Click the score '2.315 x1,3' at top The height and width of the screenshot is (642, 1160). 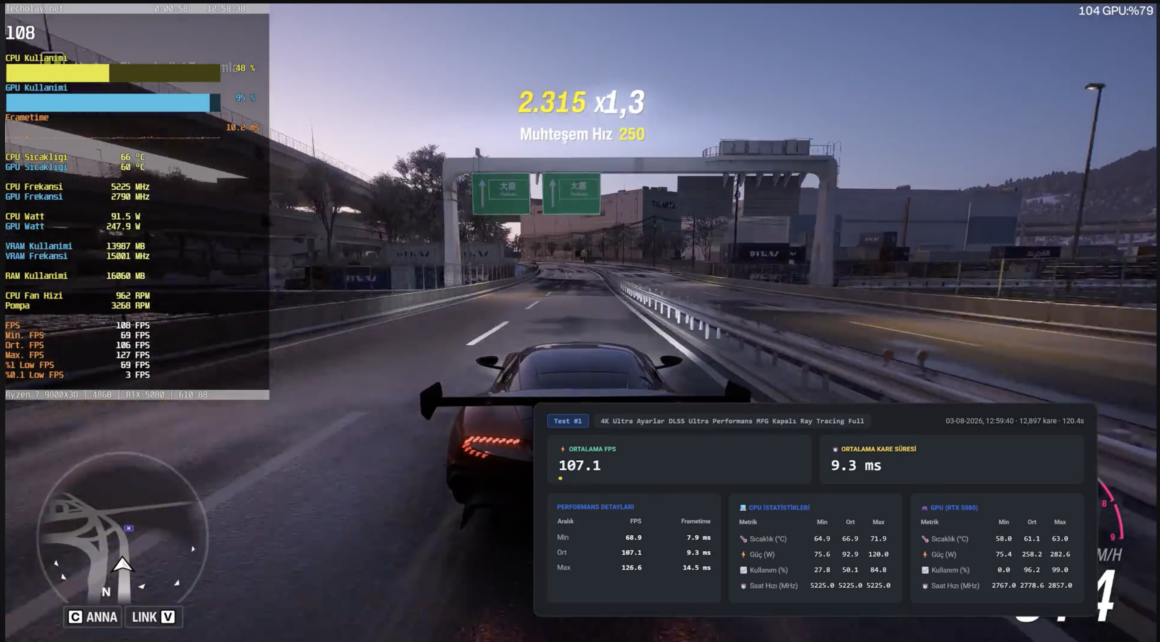tap(581, 102)
